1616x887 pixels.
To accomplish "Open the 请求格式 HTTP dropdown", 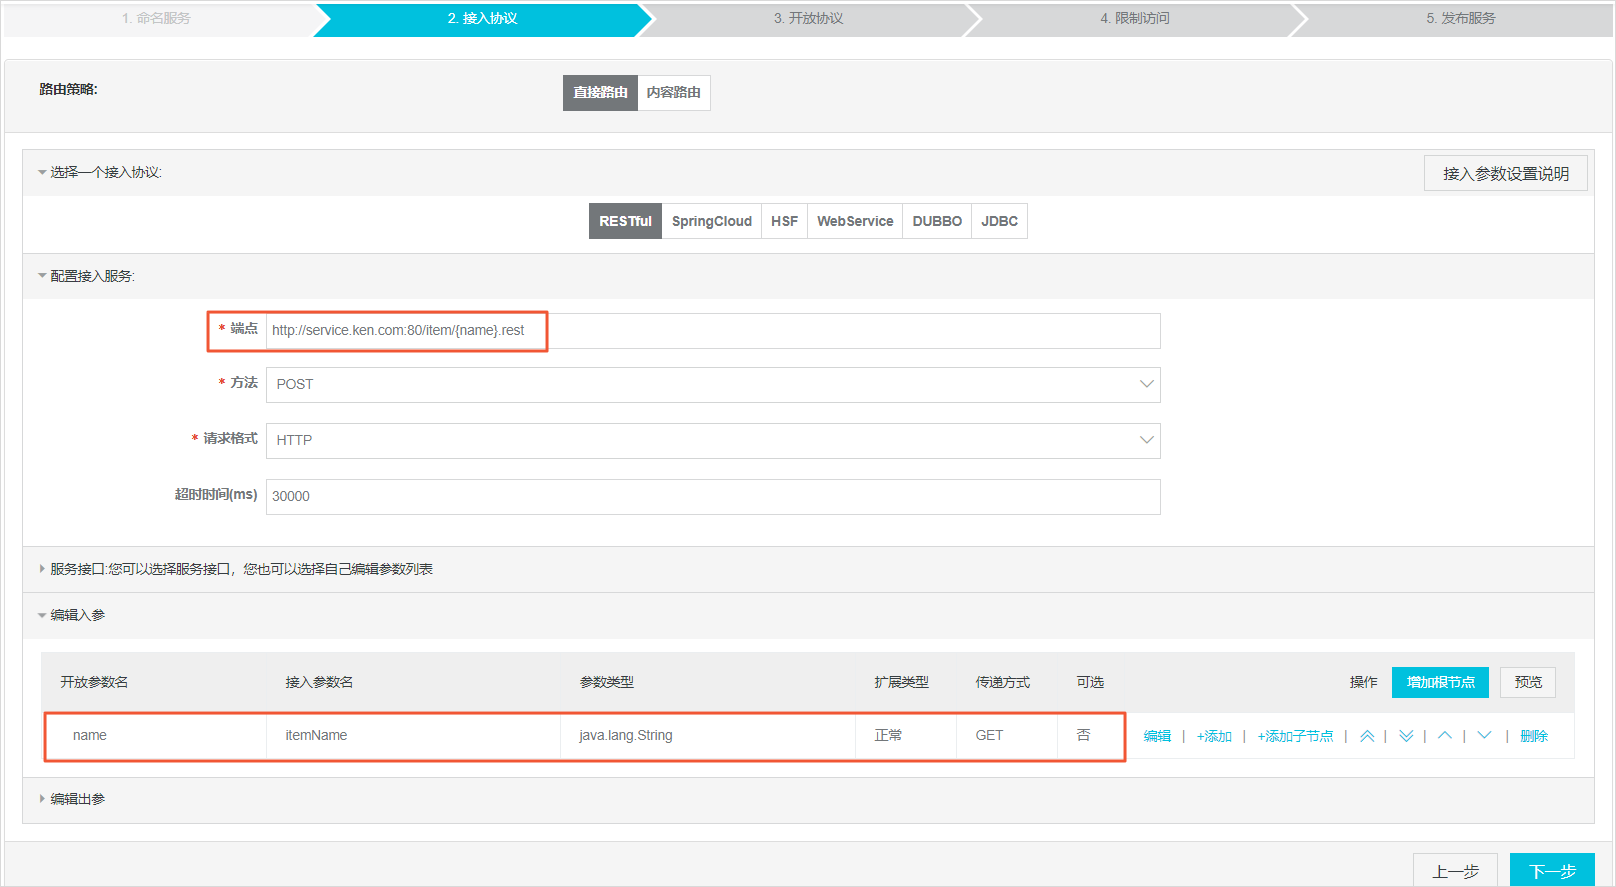I will coord(713,440).
